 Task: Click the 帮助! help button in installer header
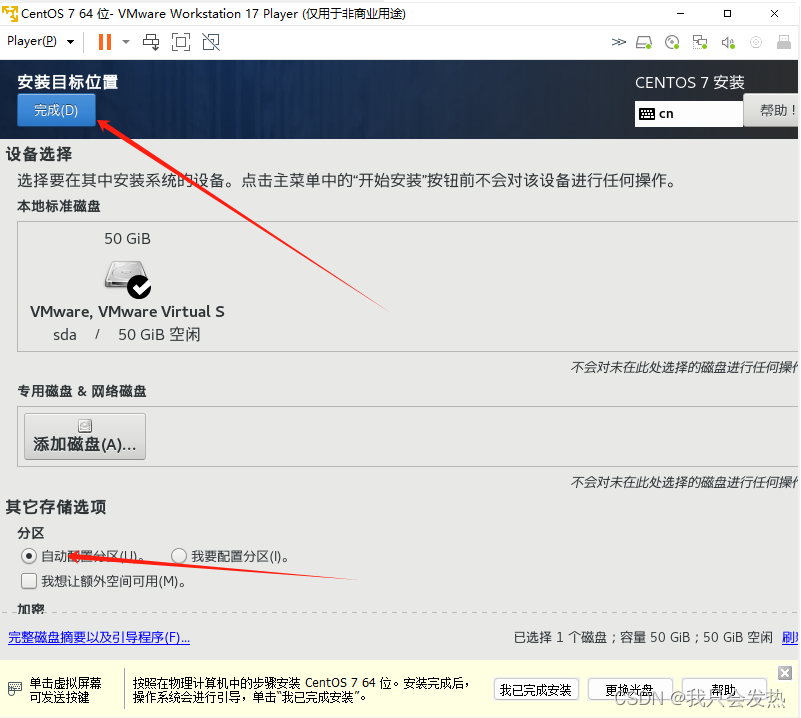(771, 110)
